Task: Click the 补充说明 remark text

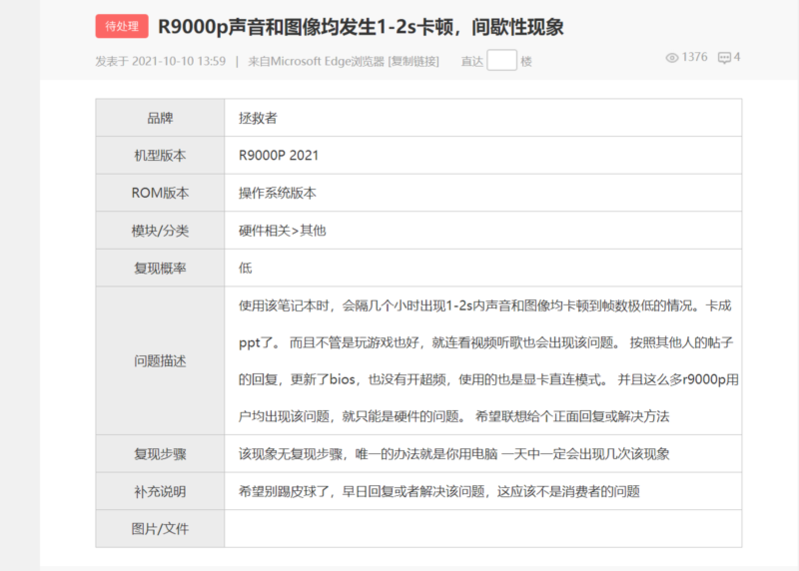Action: tap(438, 491)
